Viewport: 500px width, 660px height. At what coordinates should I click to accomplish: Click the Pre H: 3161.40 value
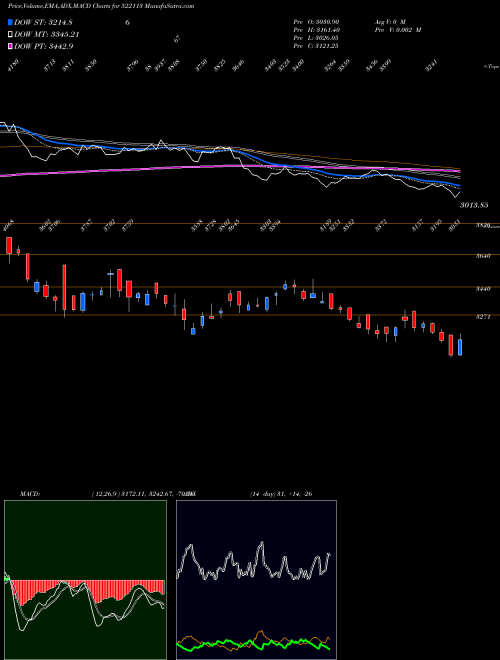(316, 30)
